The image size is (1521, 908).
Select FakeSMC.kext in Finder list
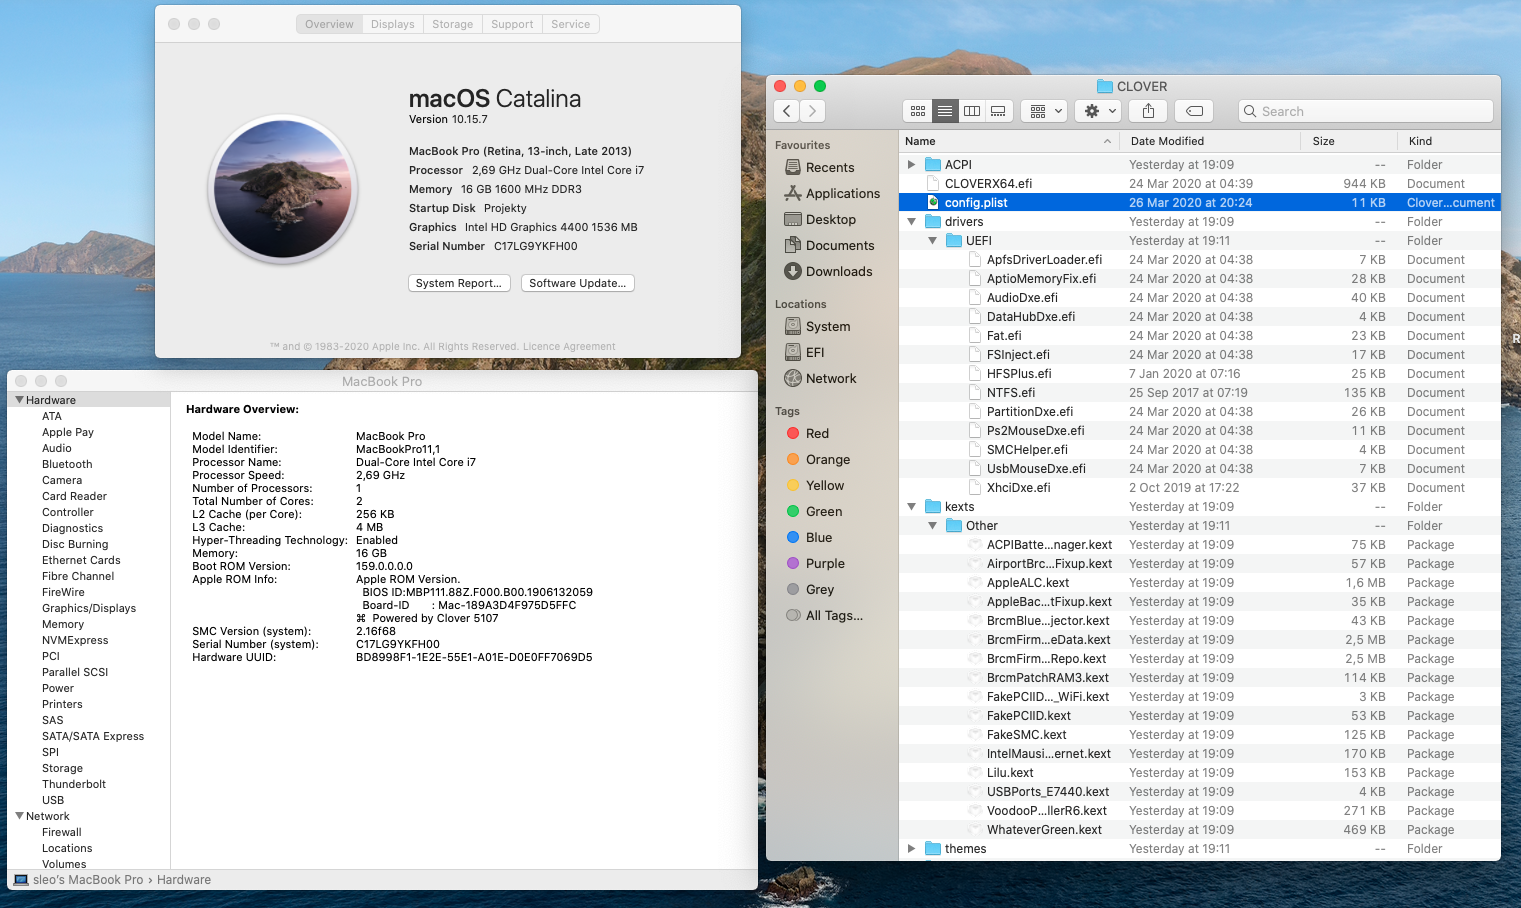[x=1199, y=734]
